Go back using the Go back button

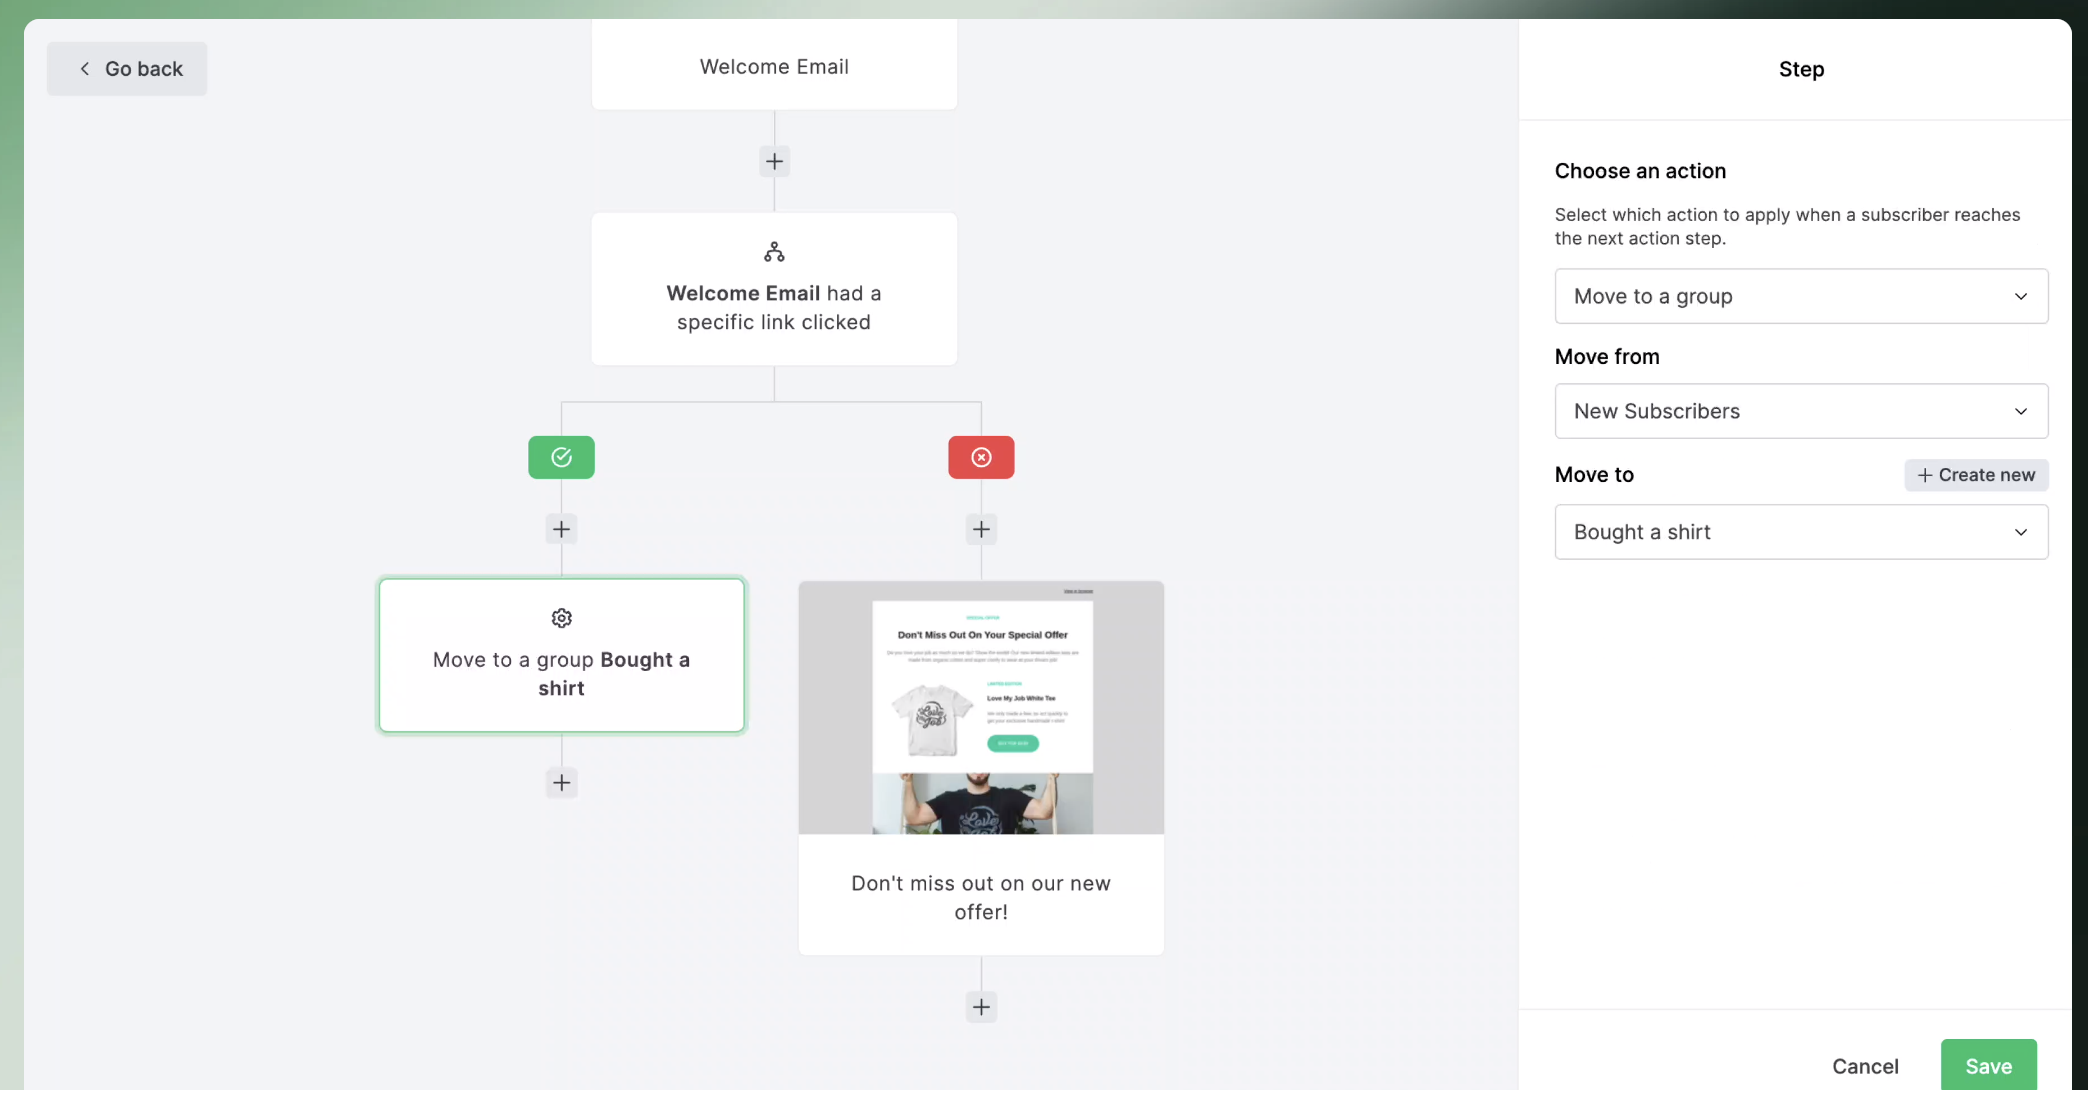(x=127, y=69)
